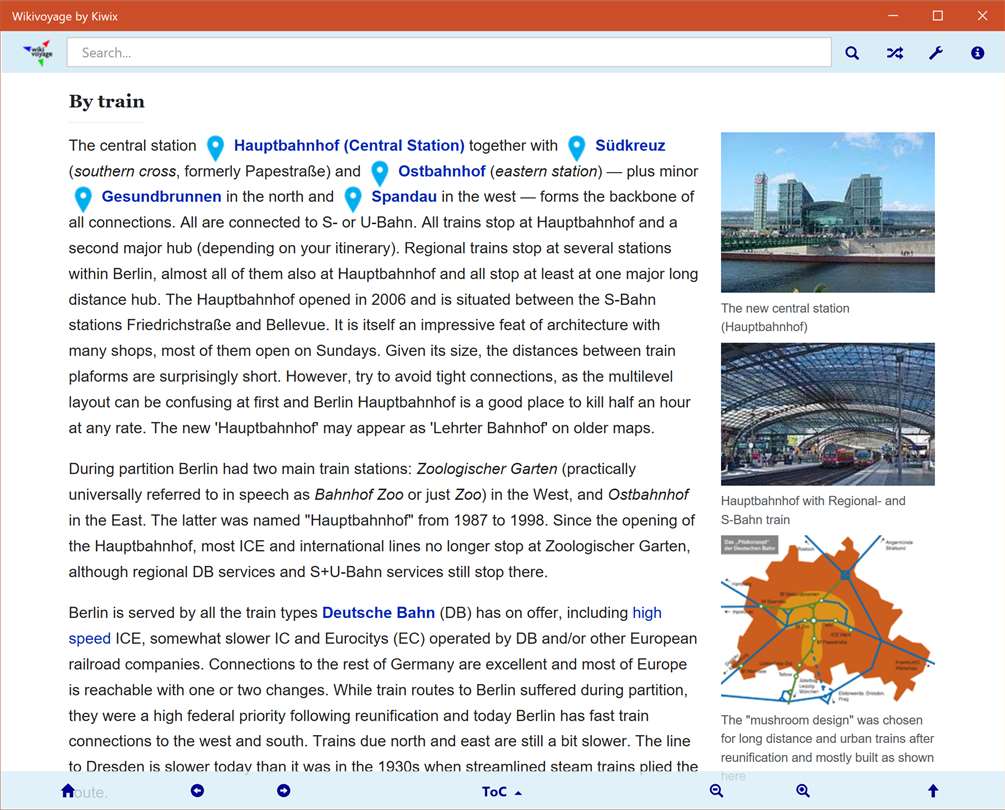This screenshot has width=1005, height=810.
Task: Follow the high speed link
Action: point(647,613)
